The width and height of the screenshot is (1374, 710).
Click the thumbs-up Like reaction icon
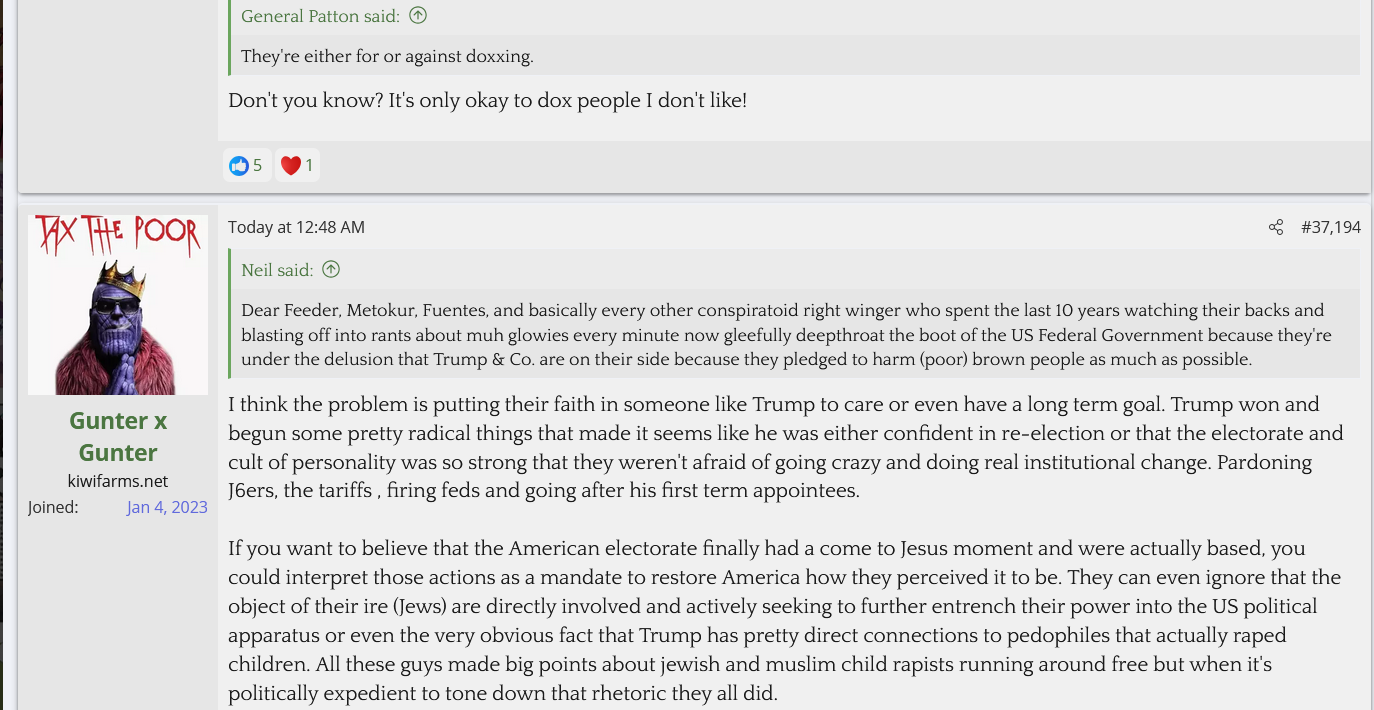[x=238, y=166]
